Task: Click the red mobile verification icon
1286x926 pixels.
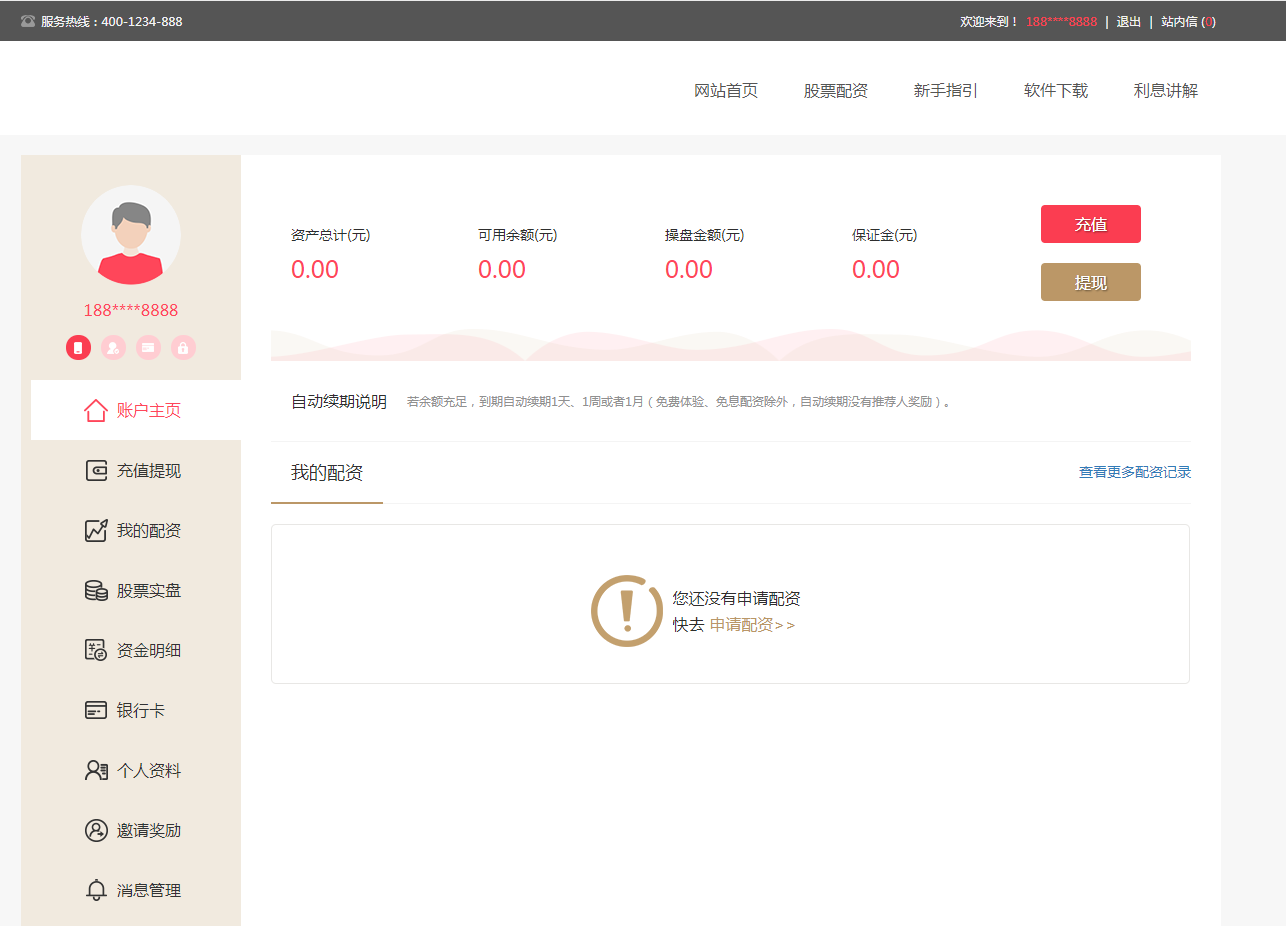Action: click(78, 347)
